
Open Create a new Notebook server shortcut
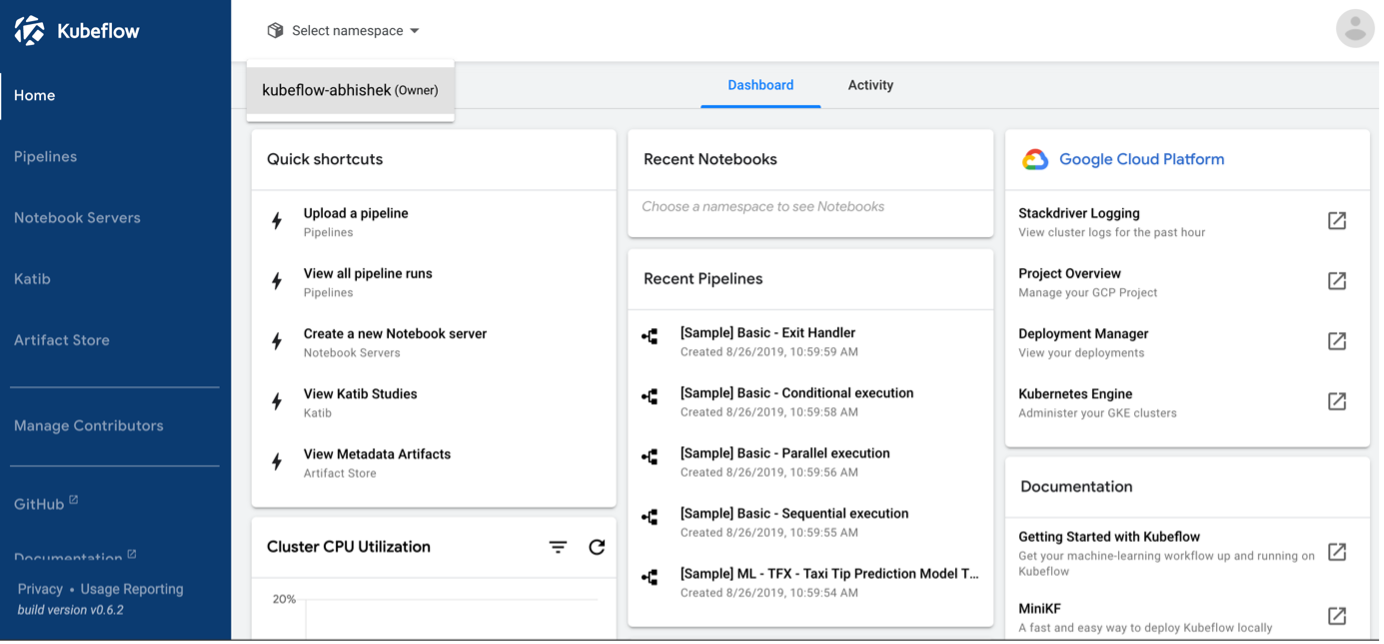[395, 334]
